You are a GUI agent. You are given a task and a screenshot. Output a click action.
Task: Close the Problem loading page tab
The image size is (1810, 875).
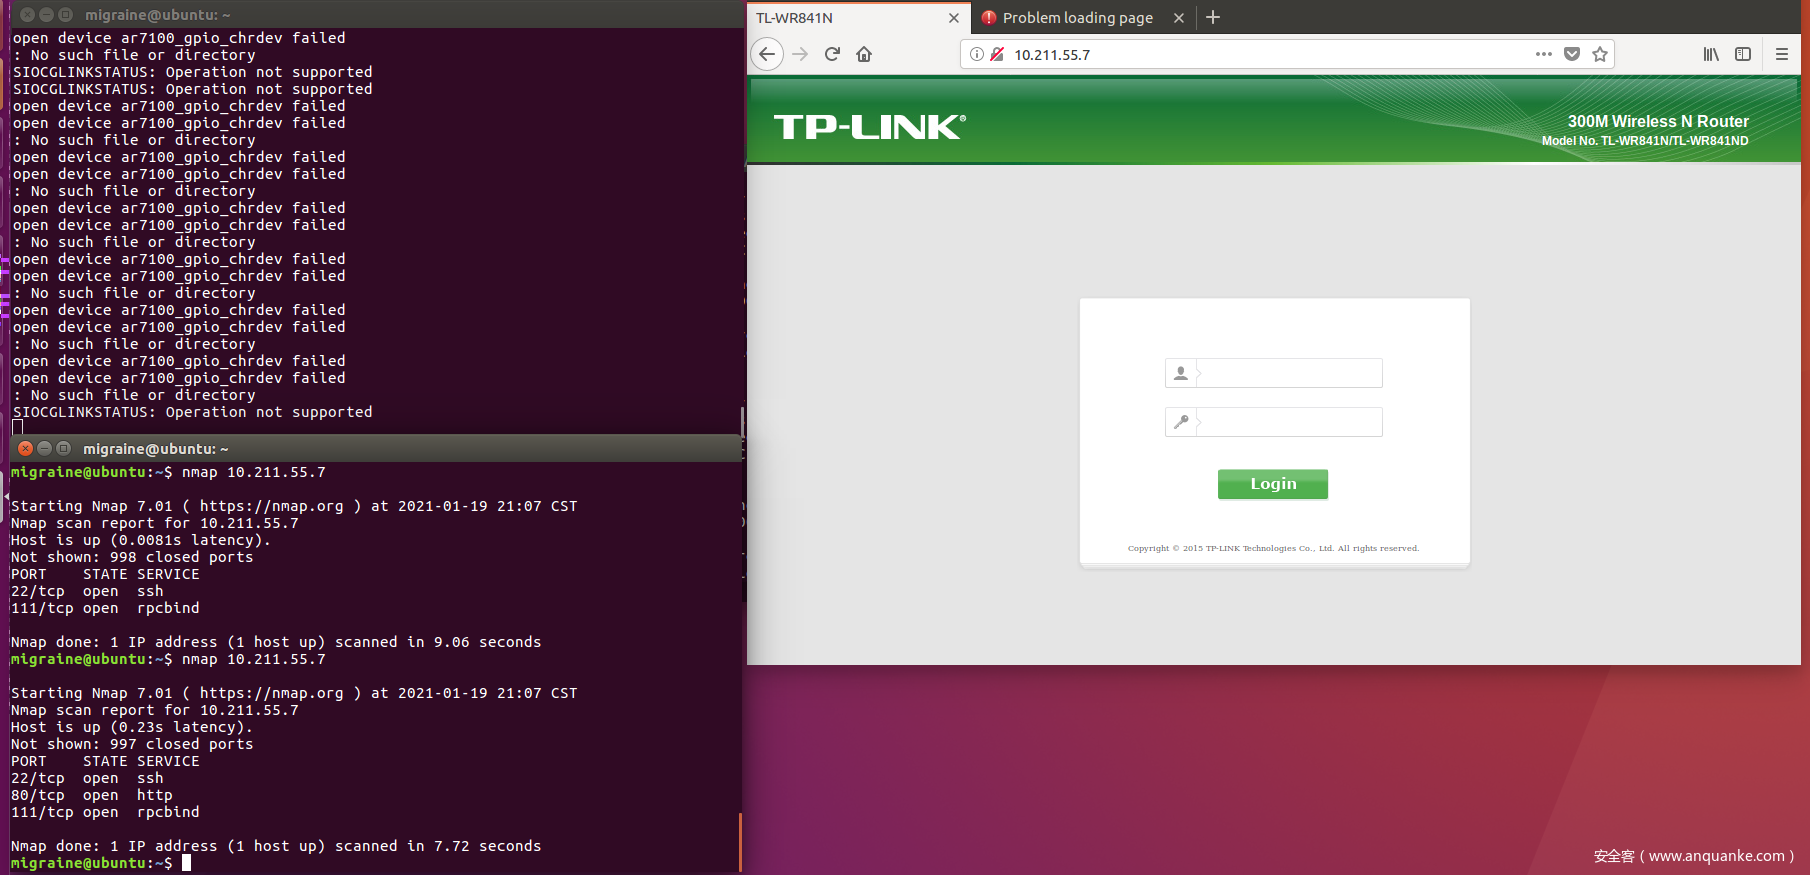tap(1179, 18)
